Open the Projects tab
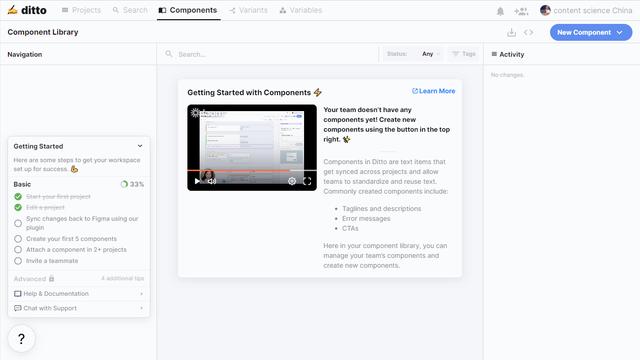This screenshot has width=640, height=360. [81, 10]
